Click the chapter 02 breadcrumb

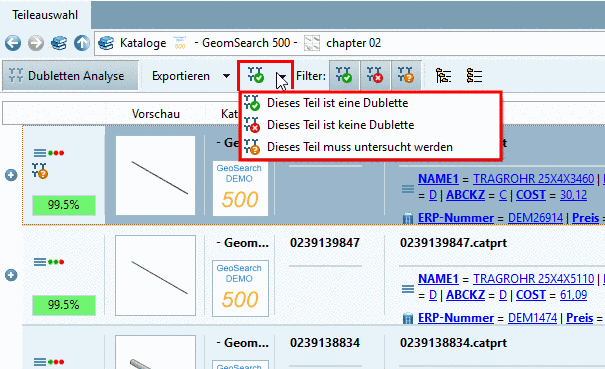(353, 43)
